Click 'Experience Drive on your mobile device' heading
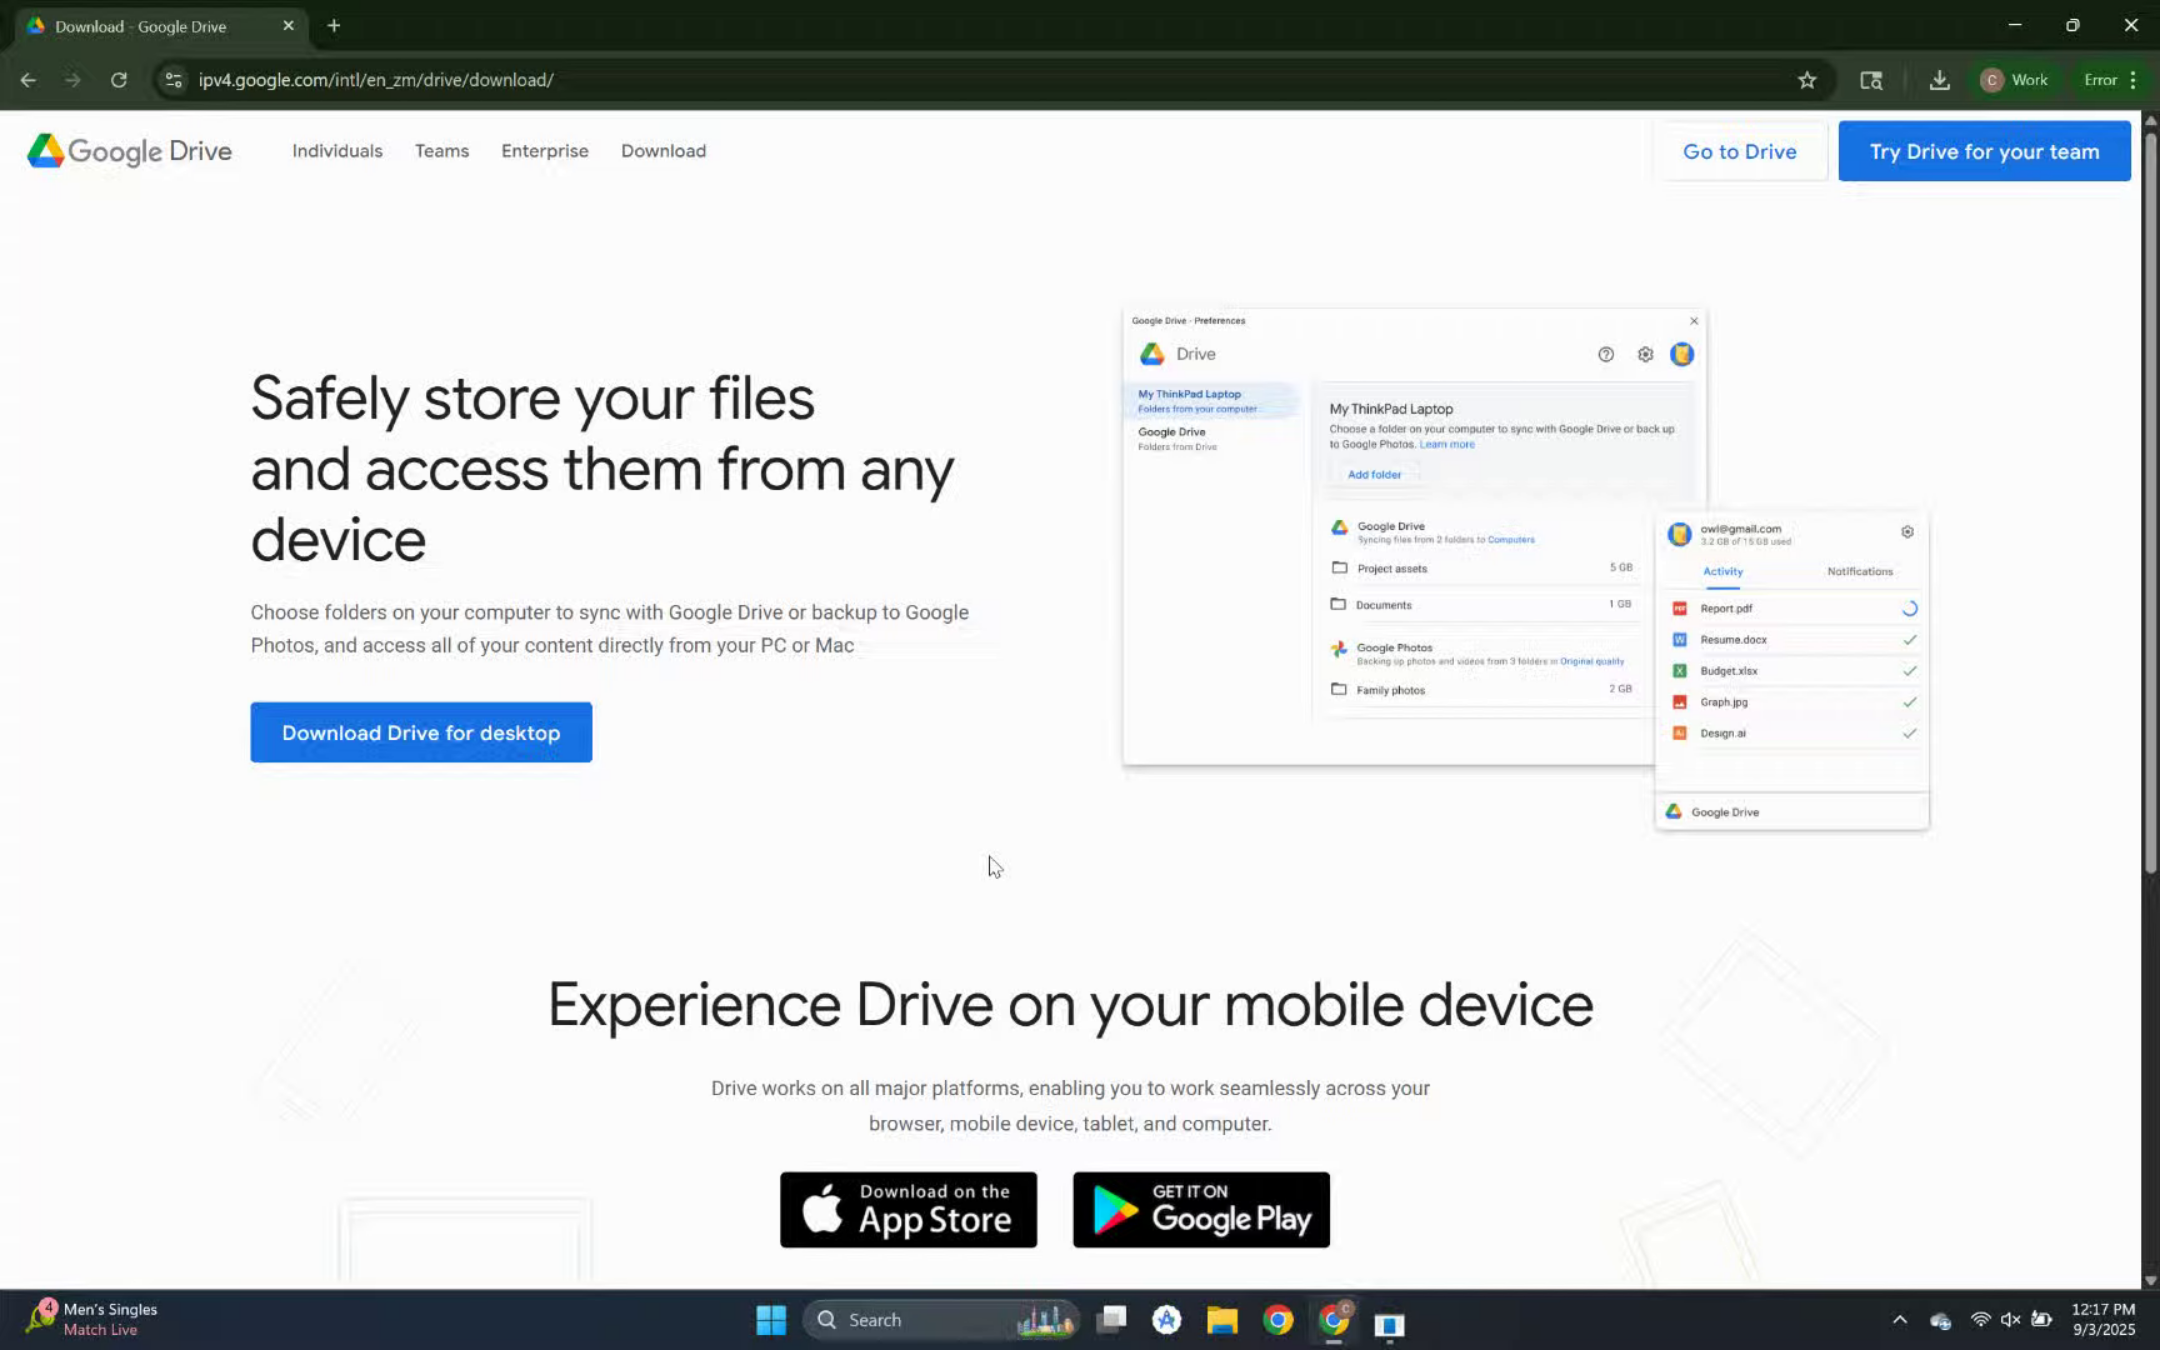This screenshot has width=2160, height=1350. [1070, 1004]
